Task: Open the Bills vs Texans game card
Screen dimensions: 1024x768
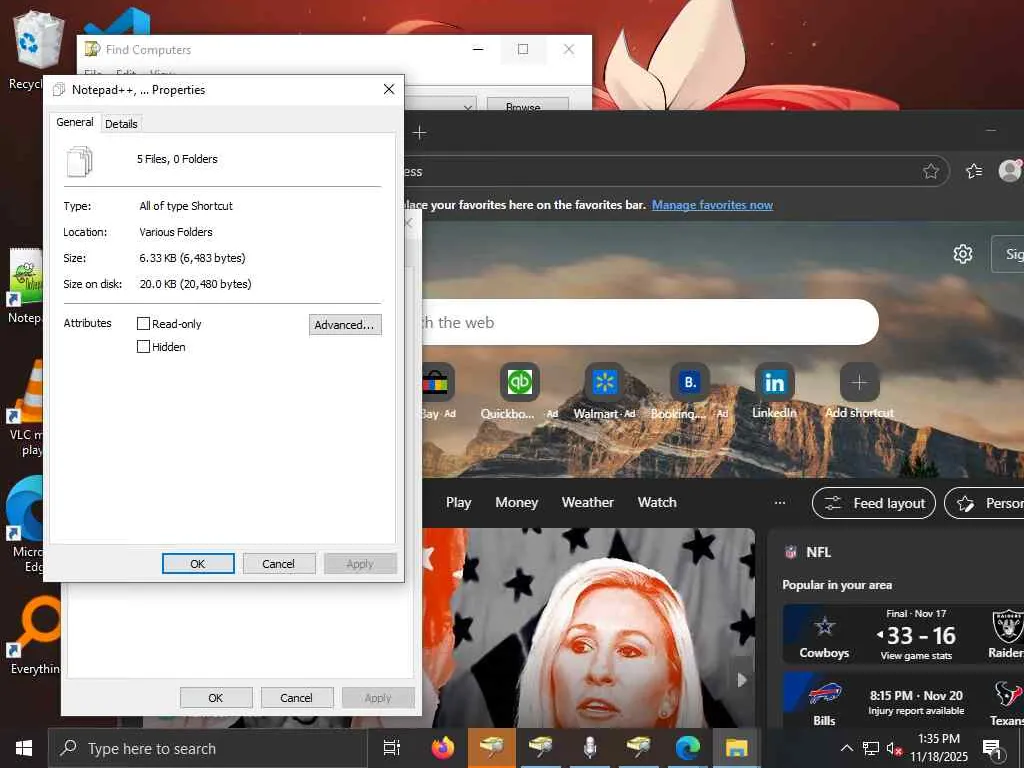Action: coord(904,701)
